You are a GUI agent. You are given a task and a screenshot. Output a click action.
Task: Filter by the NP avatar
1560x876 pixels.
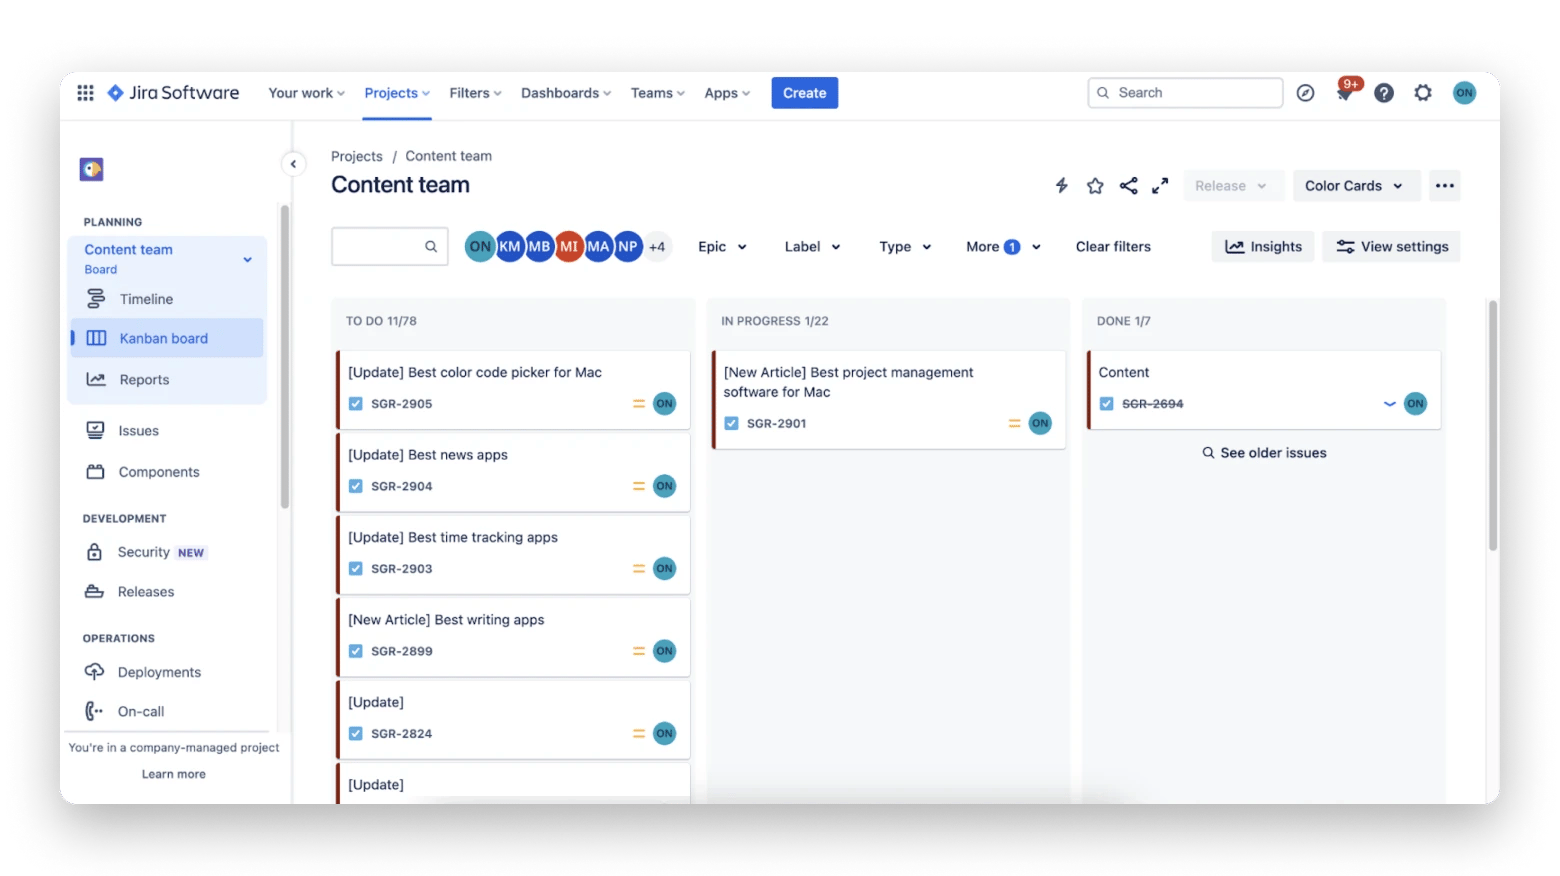[x=628, y=247]
